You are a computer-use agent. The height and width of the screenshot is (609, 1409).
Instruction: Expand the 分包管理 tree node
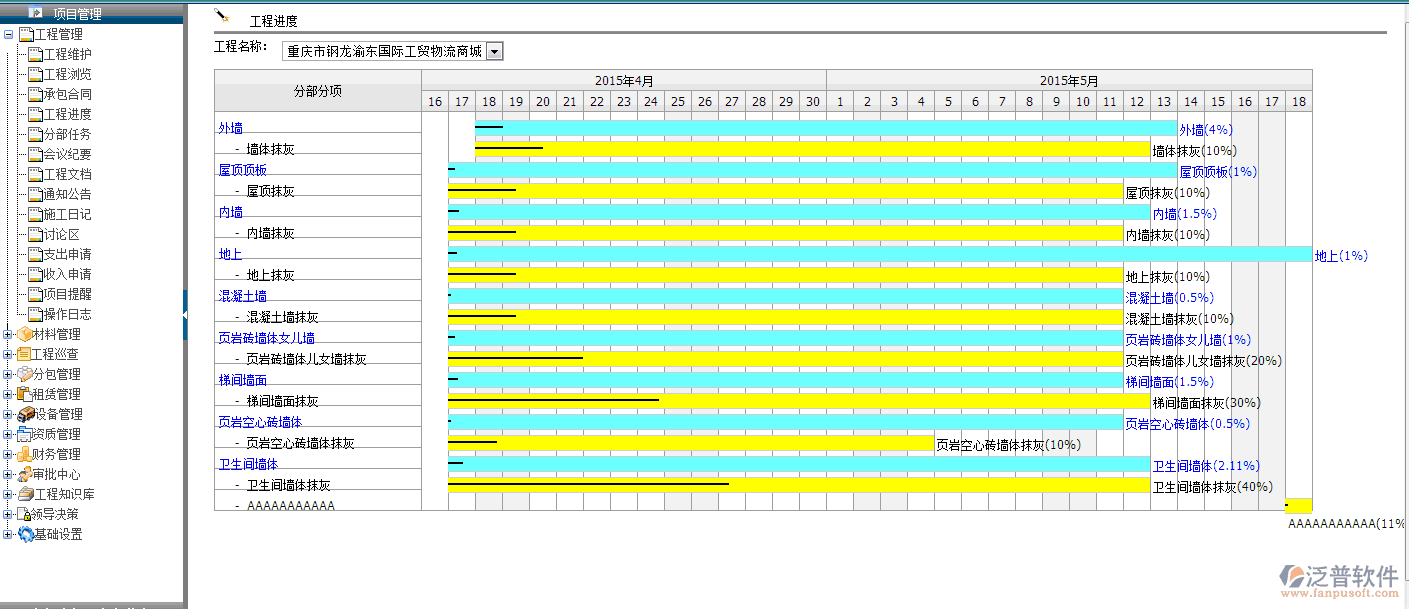8,374
